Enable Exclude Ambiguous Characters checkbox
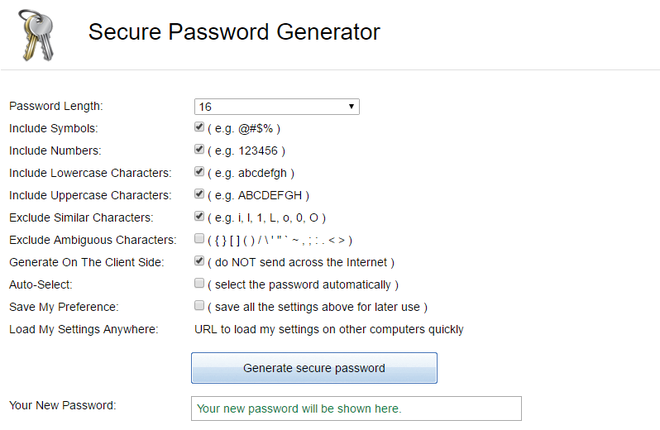The height and width of the screenshot is (430, 660). coord(199,239)
